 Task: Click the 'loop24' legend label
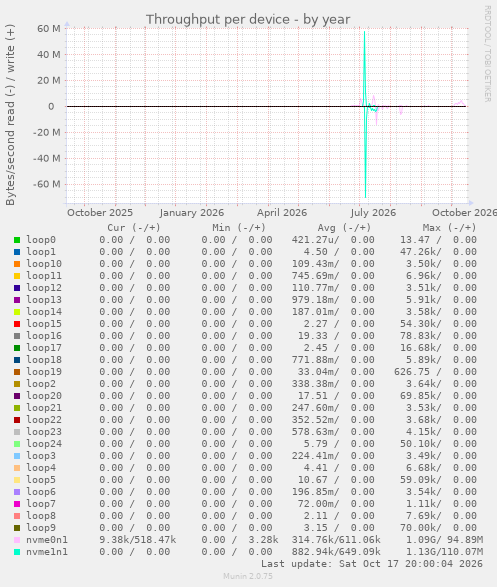pyautogui.click(x=44, y=443)
